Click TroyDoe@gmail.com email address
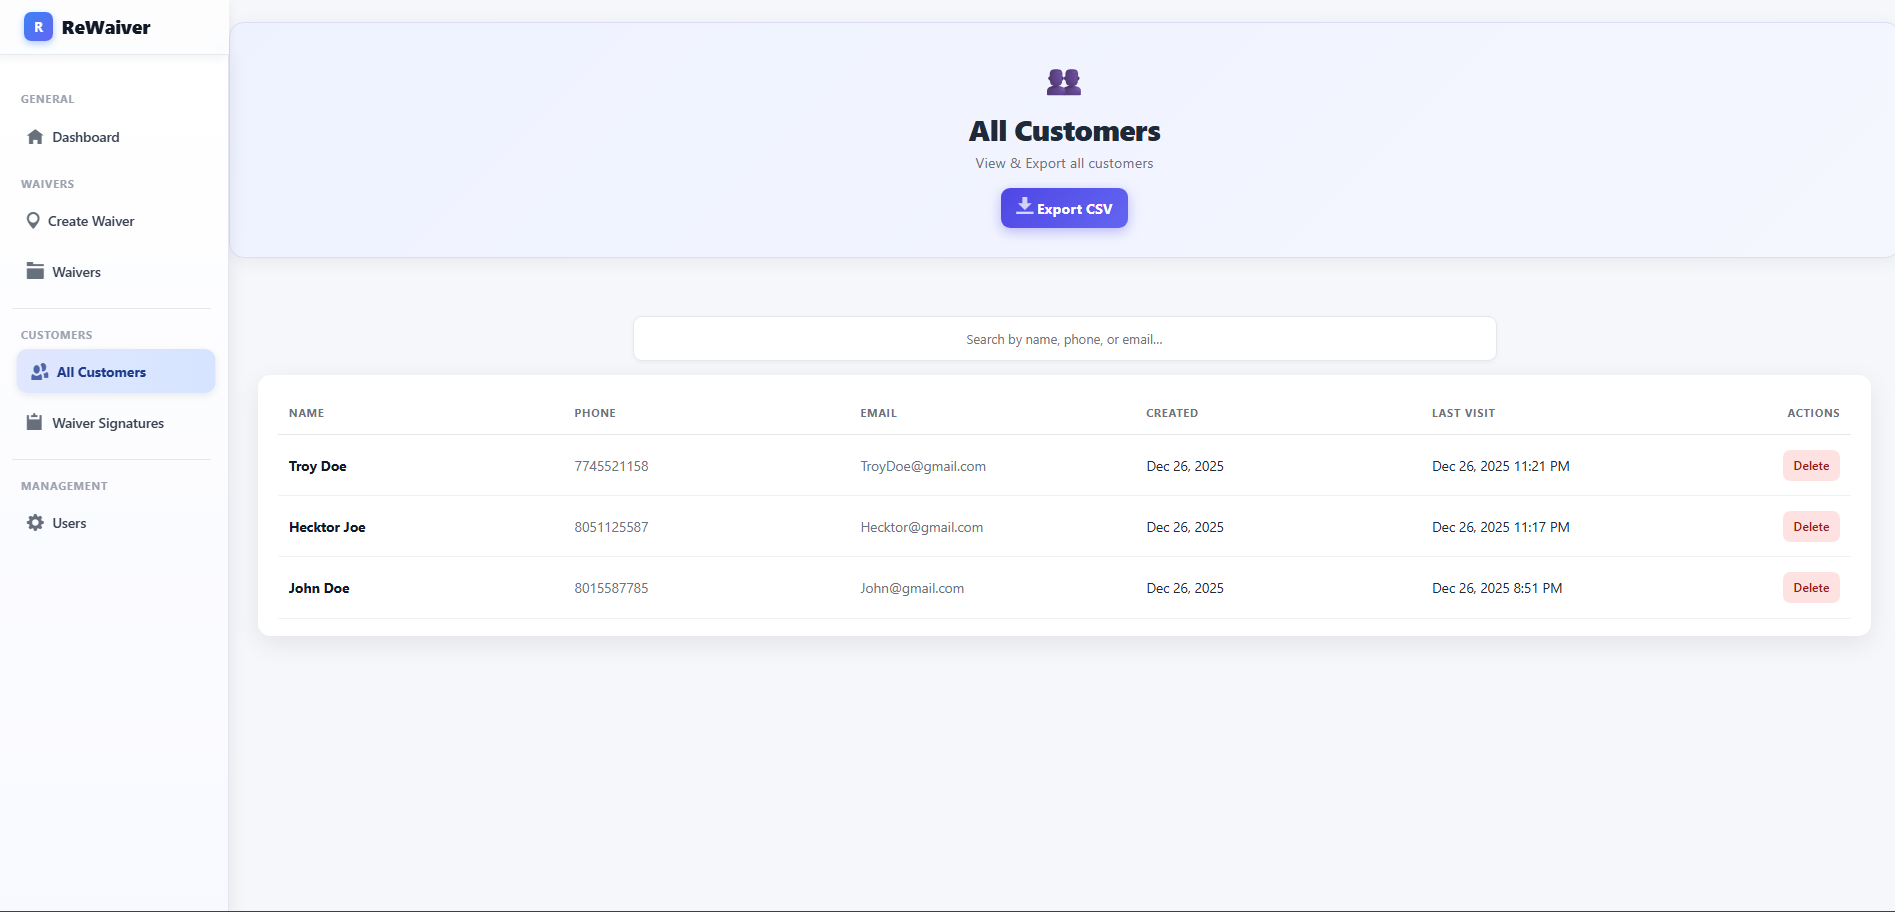 922,465
